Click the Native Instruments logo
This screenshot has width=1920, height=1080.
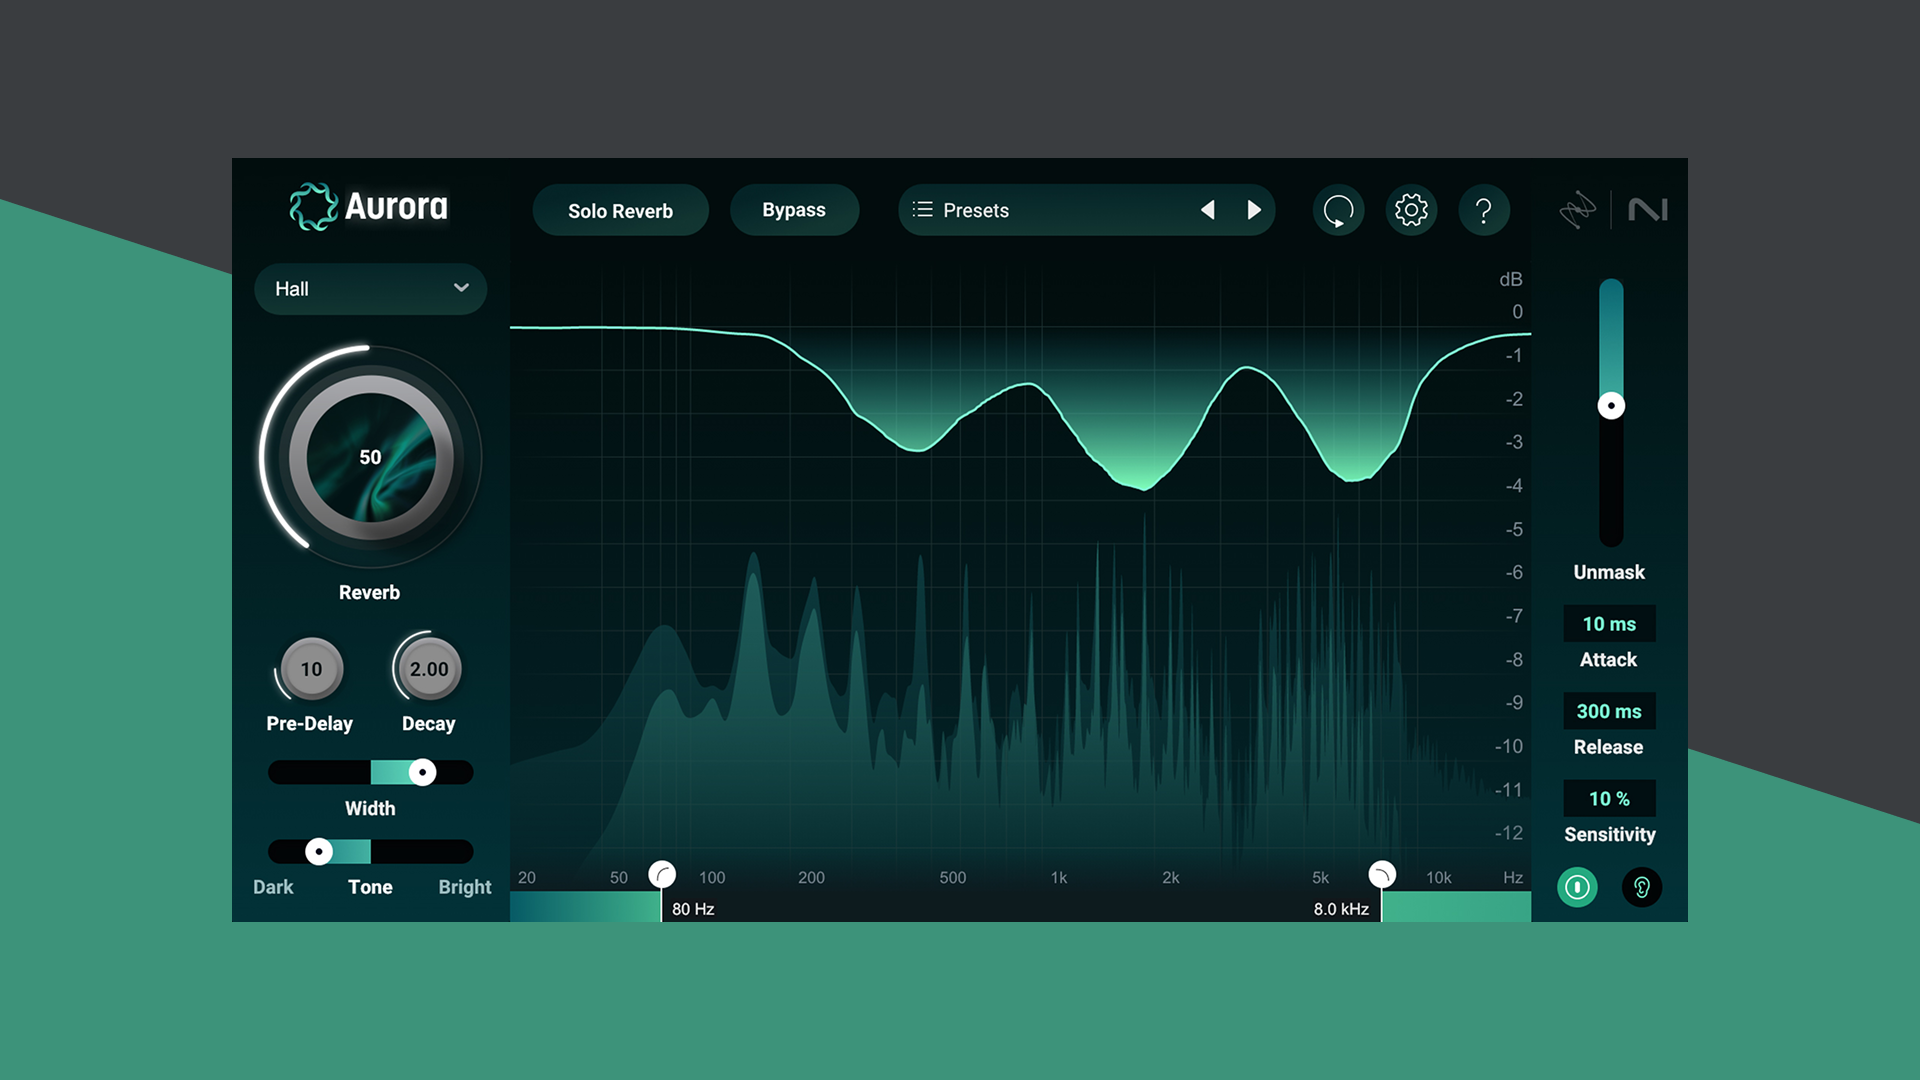pos(1649,210)
